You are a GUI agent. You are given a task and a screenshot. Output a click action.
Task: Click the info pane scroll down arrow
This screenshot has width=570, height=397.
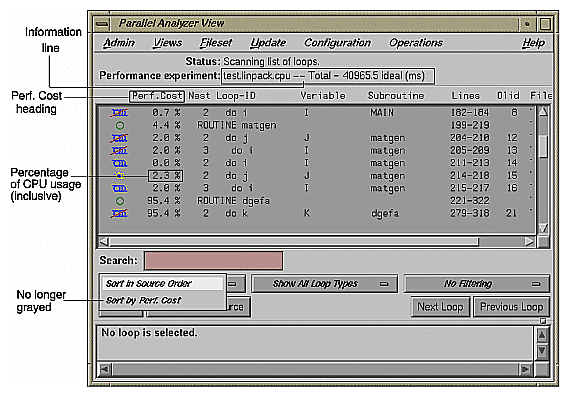coord(542,351)
